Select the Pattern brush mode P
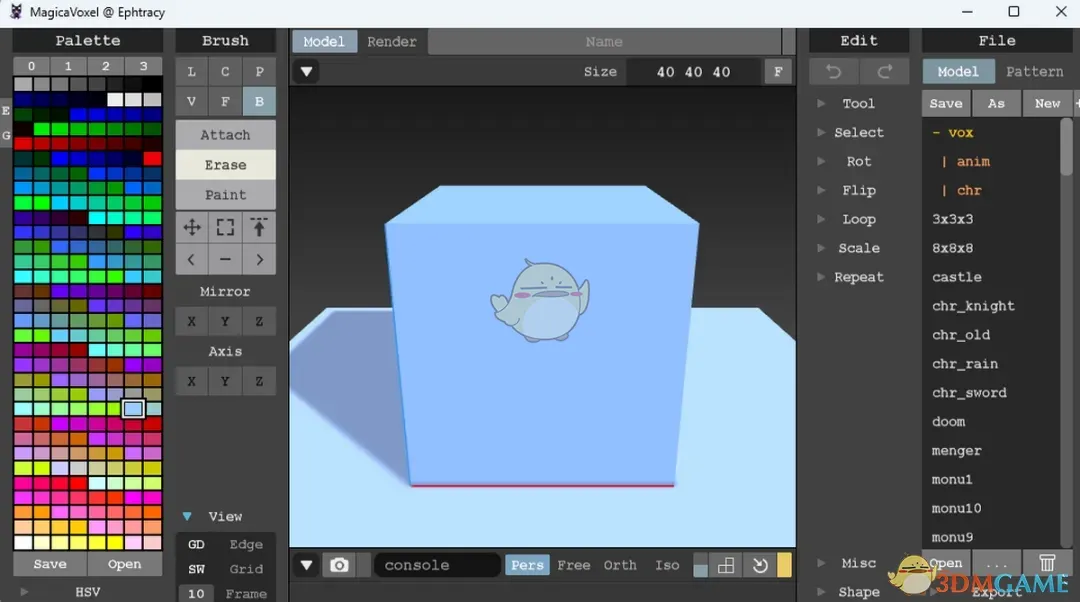The height and width of the screenshot is (602, 1080). click(259, 72)
